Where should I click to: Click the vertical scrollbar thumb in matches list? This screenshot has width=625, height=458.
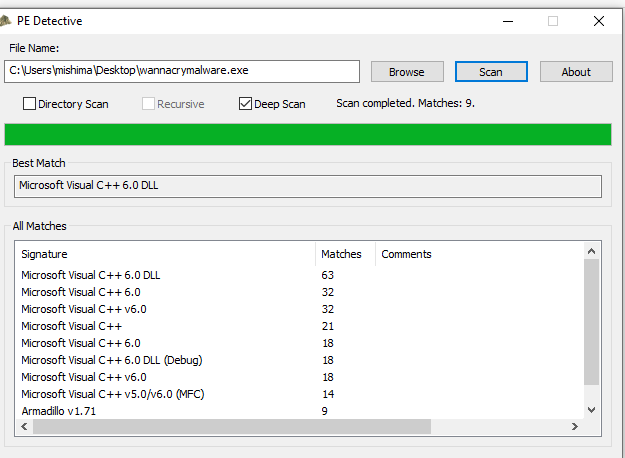[592, 322]
